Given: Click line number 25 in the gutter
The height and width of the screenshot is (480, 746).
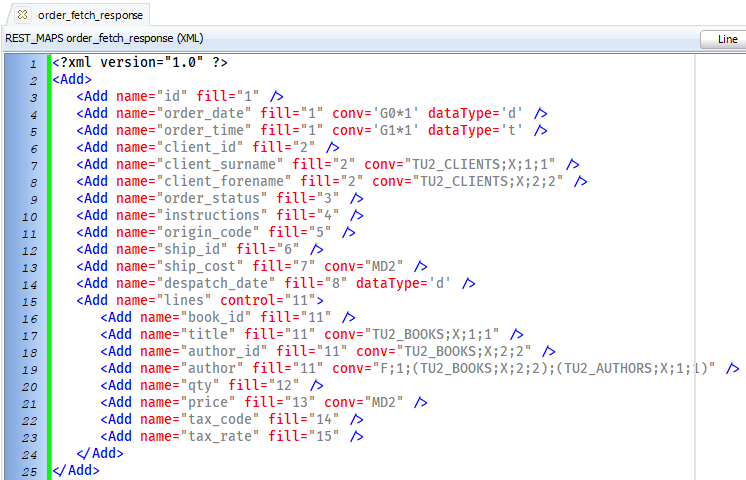Looking at the screenshot, I should tap(30, 471).
